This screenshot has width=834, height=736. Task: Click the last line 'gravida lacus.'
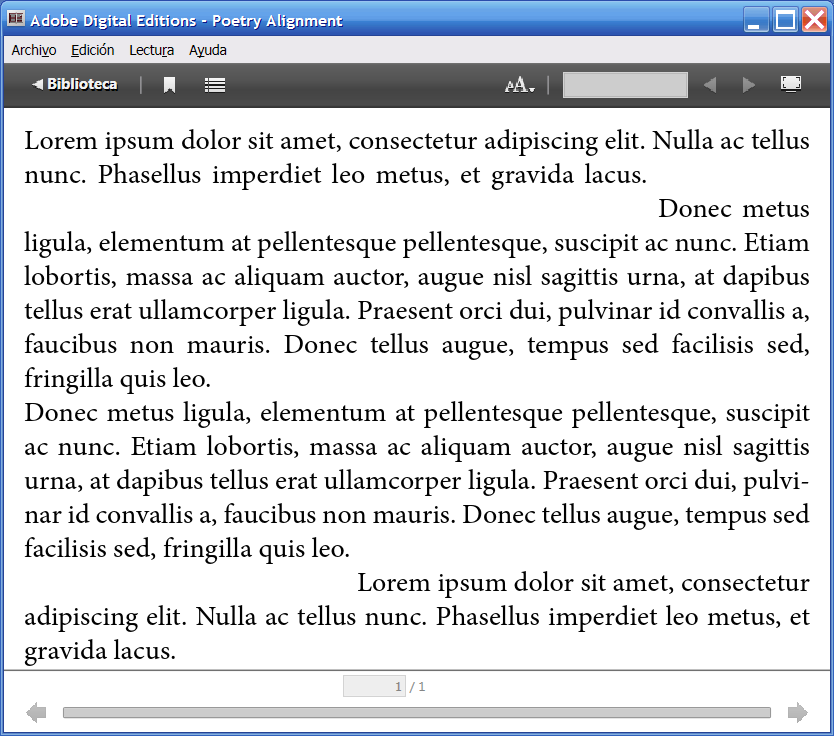click(100, 651)
